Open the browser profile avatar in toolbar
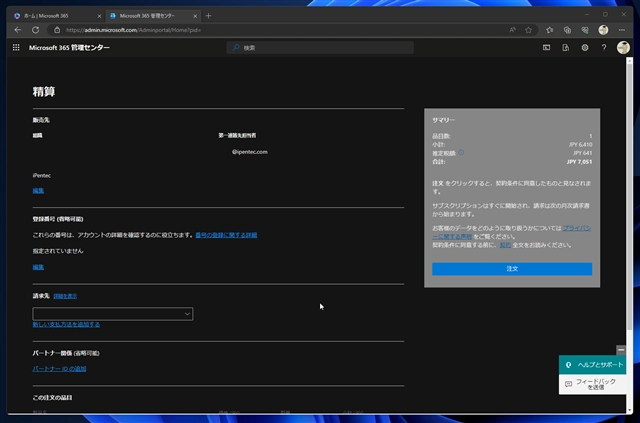This screenshot has height=423, width=640. click(603, 30)
